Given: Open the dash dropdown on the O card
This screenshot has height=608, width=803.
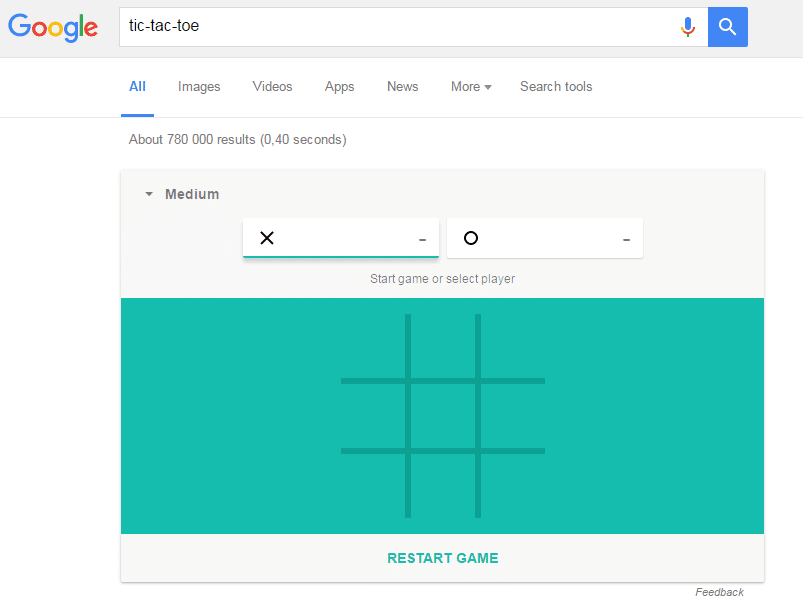Looking at the screenshot, I should coord(626,238).
